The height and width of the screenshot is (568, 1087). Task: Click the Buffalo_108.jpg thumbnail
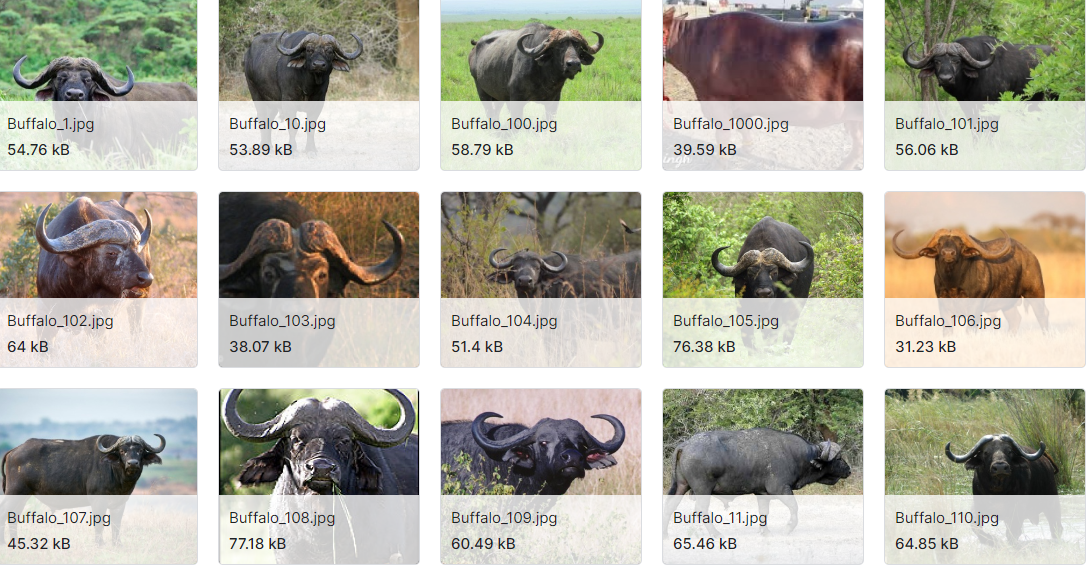point(319,476)
